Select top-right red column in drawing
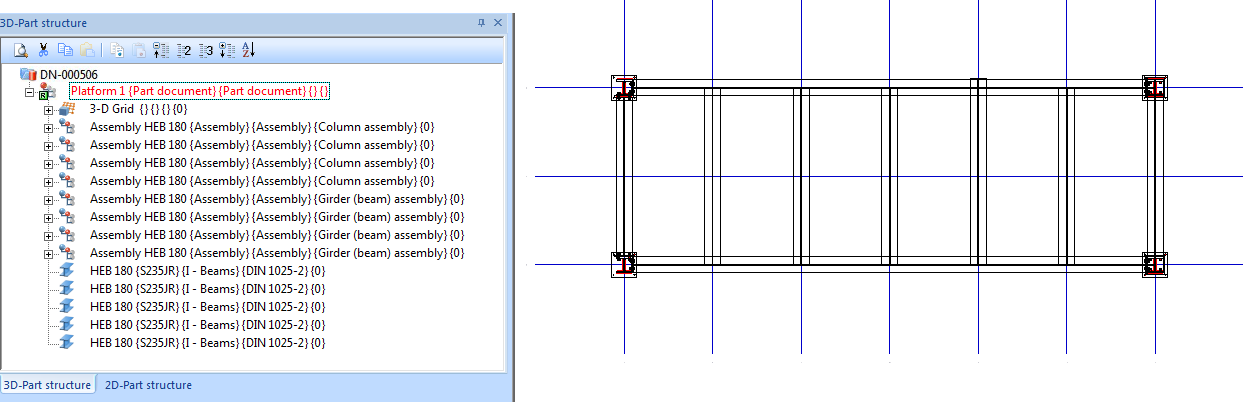 tap(1155, 88)
